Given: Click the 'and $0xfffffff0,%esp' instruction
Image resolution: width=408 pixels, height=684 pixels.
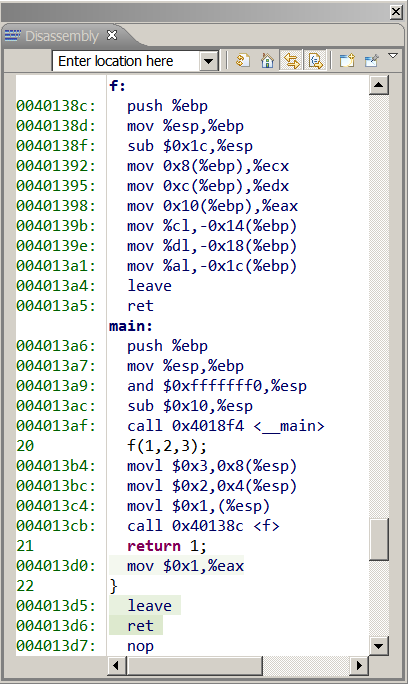Looking at the screenshot, I should click(217, 386).
